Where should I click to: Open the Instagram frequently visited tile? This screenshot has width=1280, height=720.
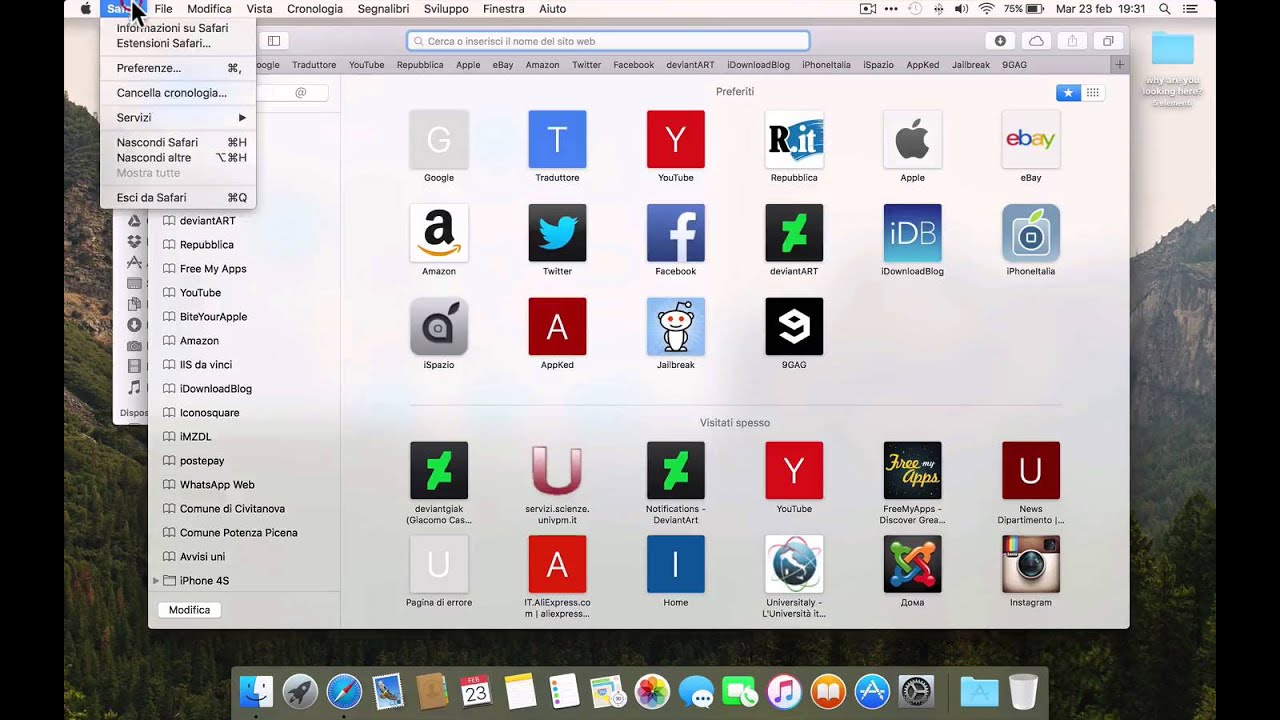coord(1031,564)
